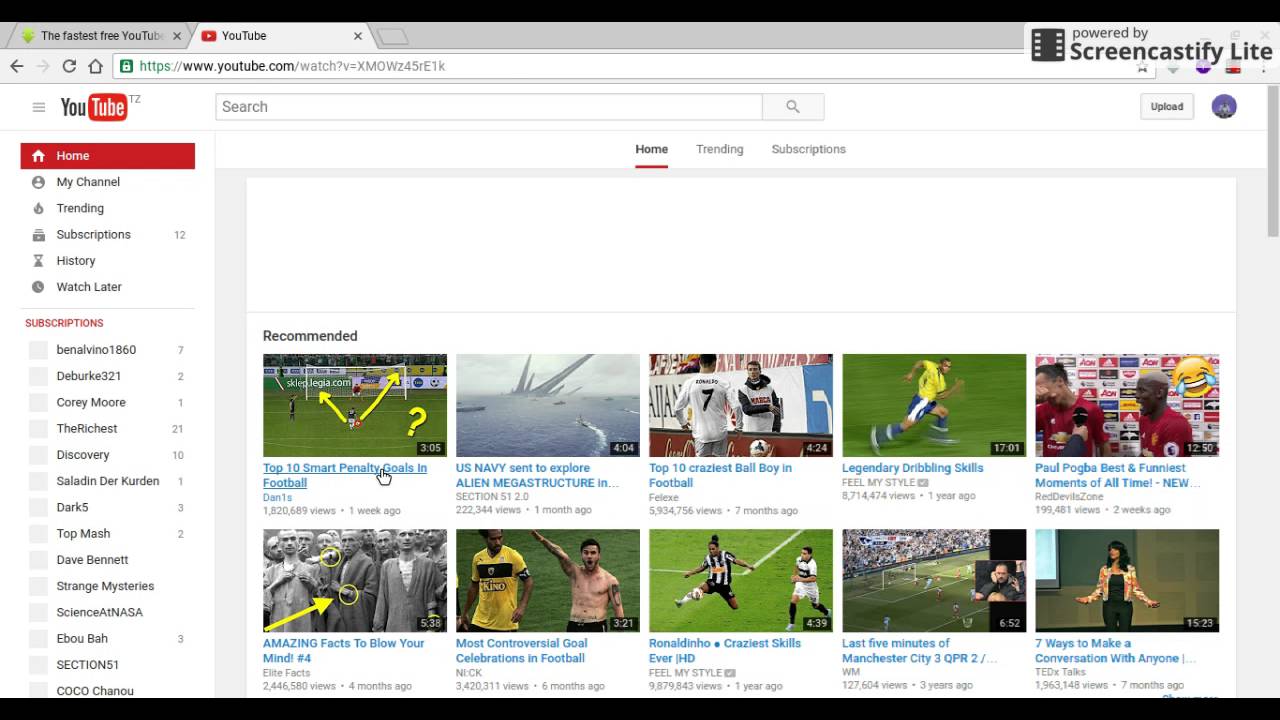The image size is (1280, 720).
Task: Click the Upload button
Action: (x=1167, y=107)
